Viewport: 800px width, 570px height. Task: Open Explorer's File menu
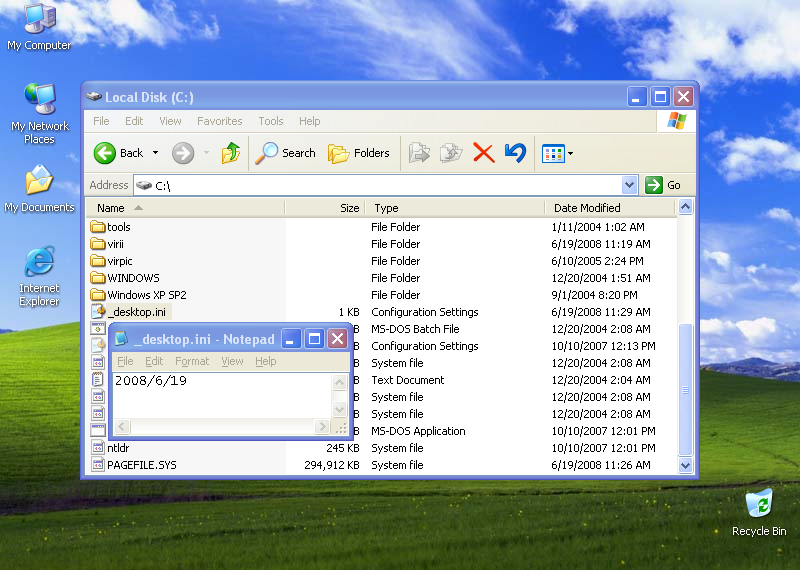101,121
